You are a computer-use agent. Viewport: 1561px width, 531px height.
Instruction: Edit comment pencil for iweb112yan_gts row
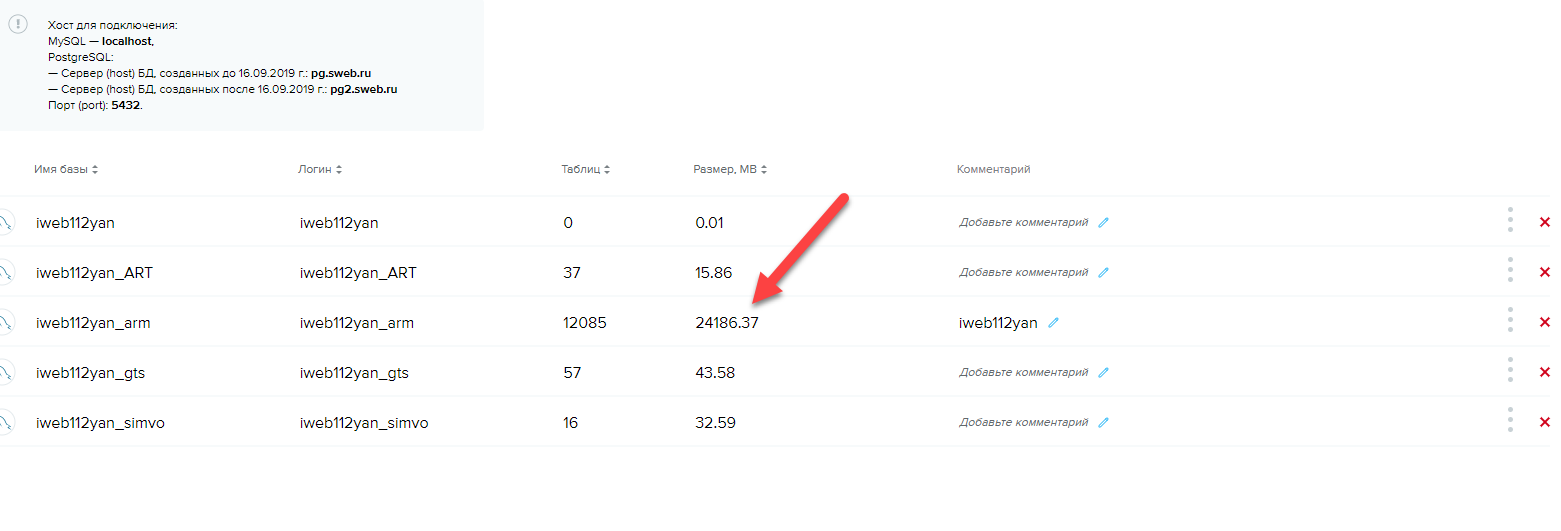(1103, 372)
